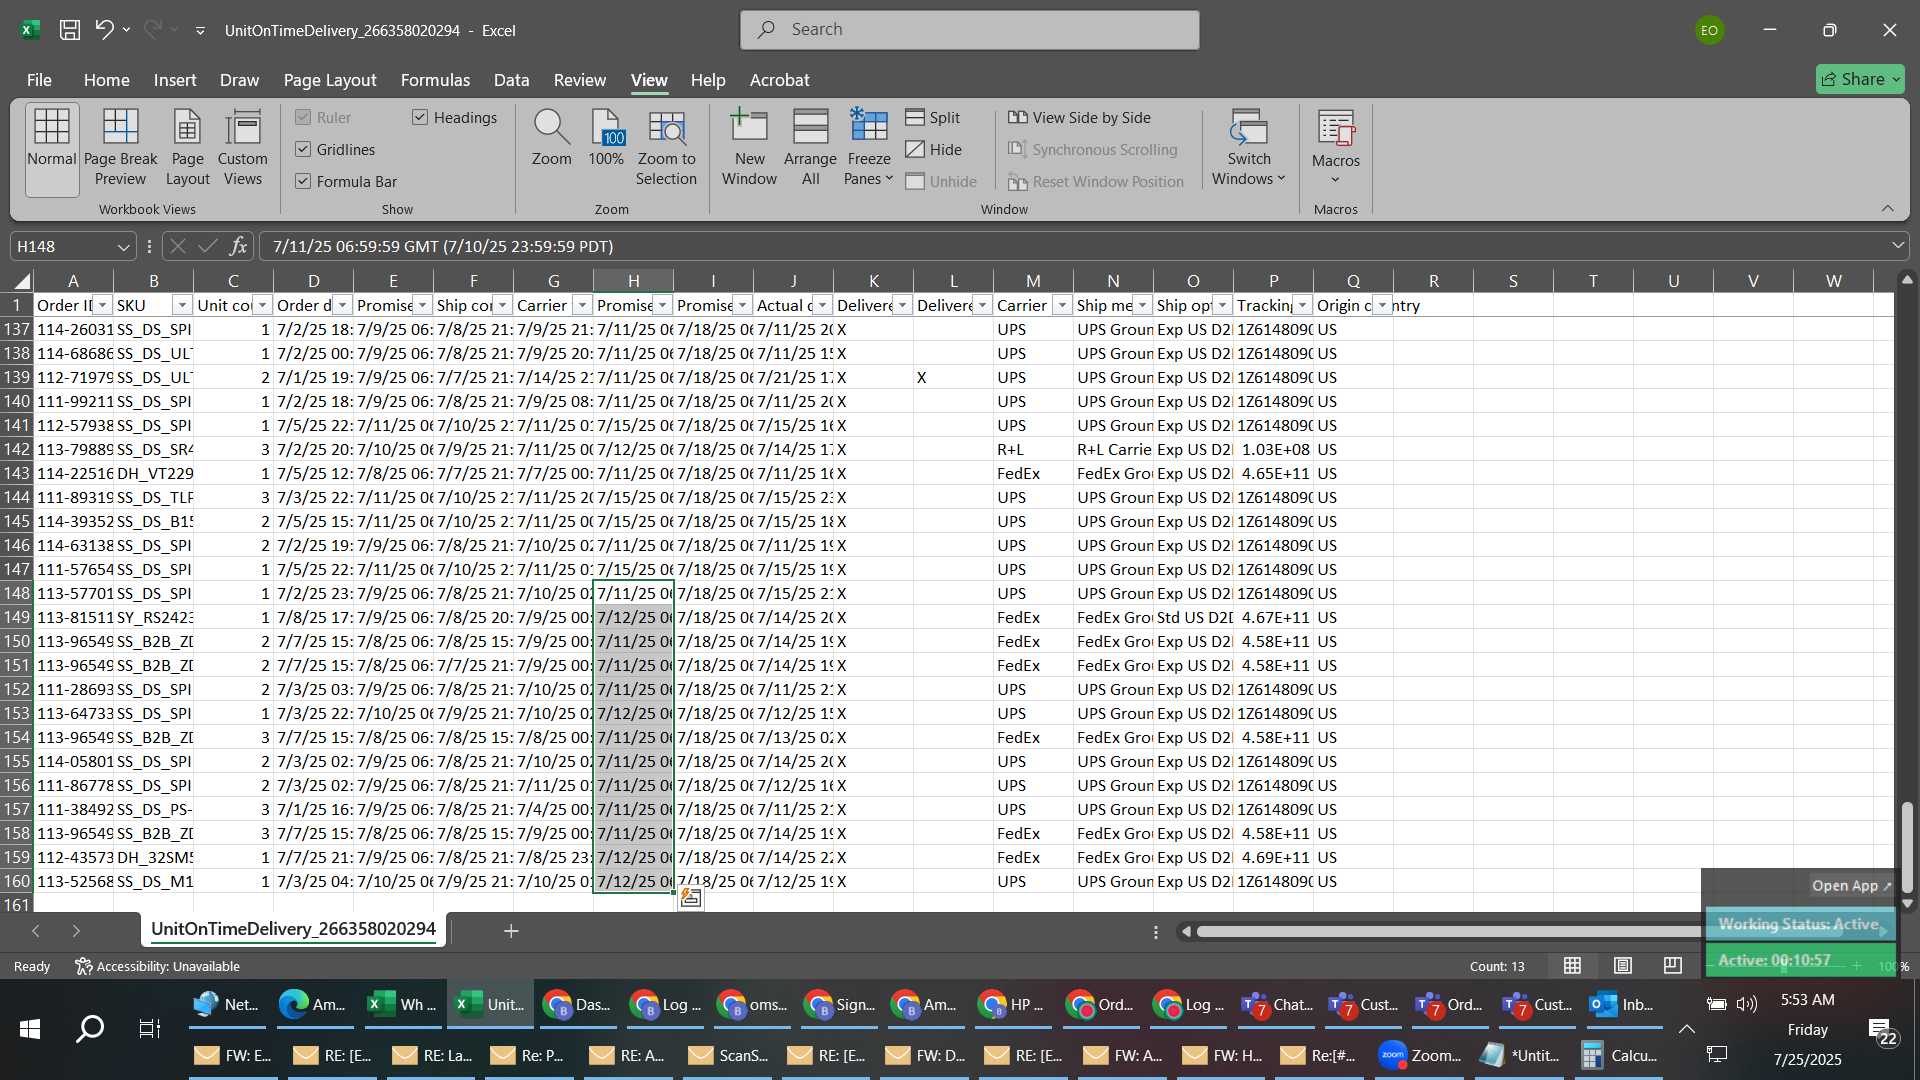
Task: Switch to the Acrobat tab
Action: [x=779, y=80]
